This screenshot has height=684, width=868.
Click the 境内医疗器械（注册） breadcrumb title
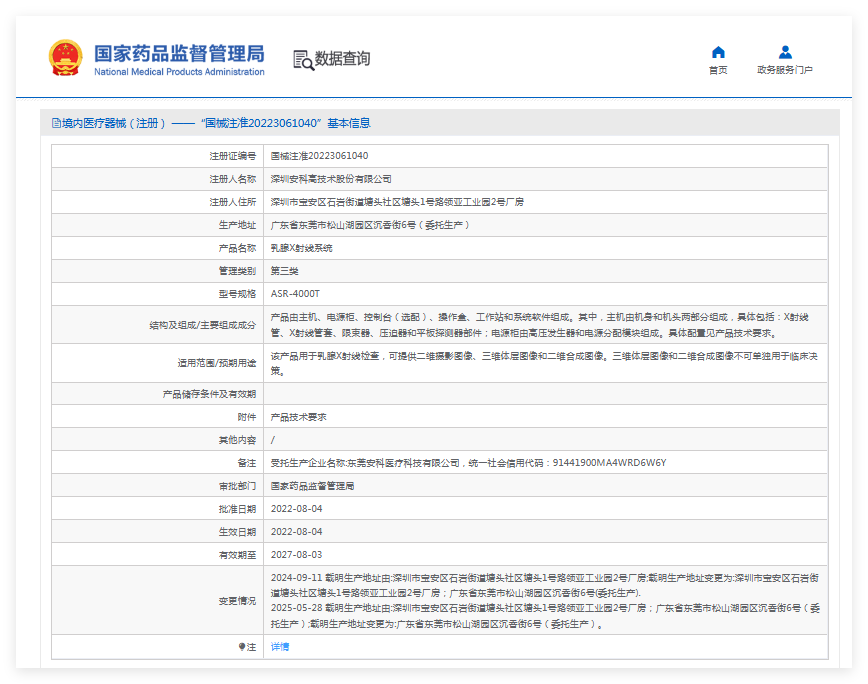point(113,123)
